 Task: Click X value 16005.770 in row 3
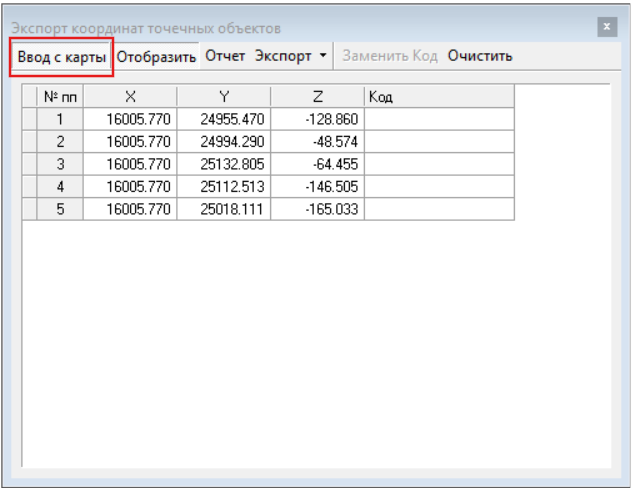(x=131, y=164)
